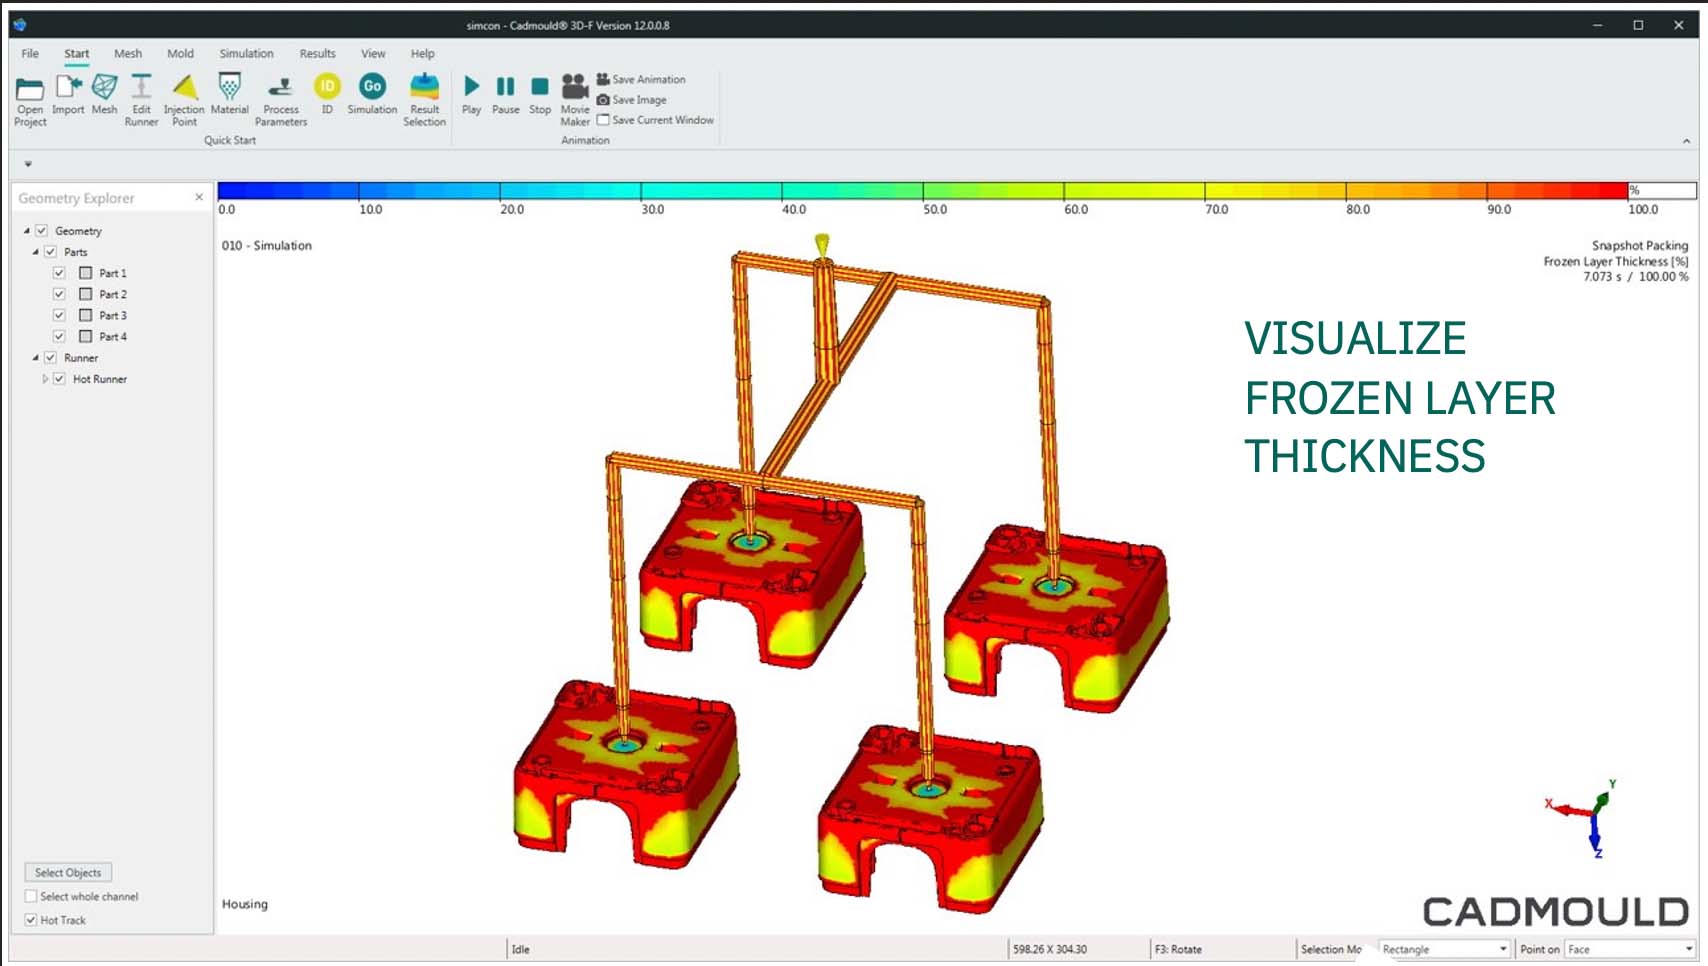This screenshot has height=966, width=1708.
Task: Open the quick access toolbar dropdown arrow
Action: (x=28, y=163)
